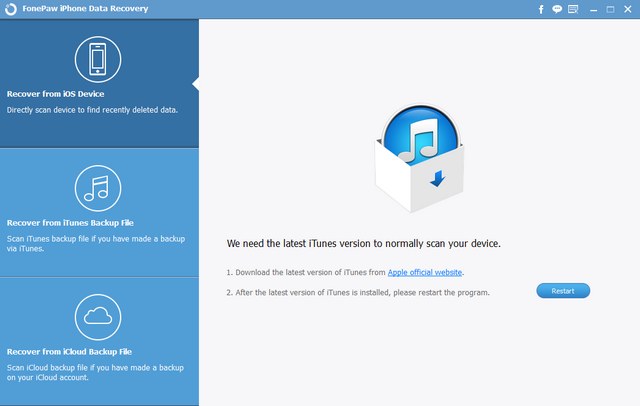Image resolution: width=640 pixels, height=406 pixels.
Task: Click the iPhone device icon in sidebar
Action: 98,59
